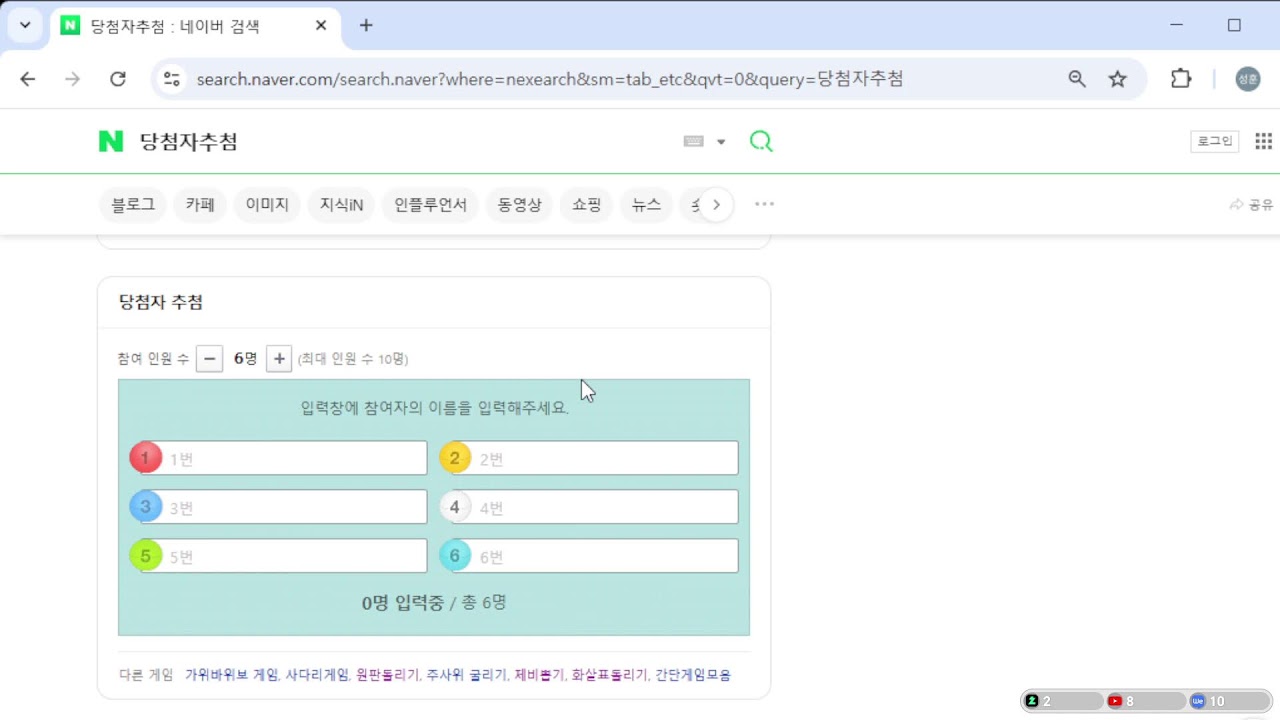Screen dimensions: 1280x720
Task: Open the Chrome profile avatar
Action: (x=1248, y=79)
